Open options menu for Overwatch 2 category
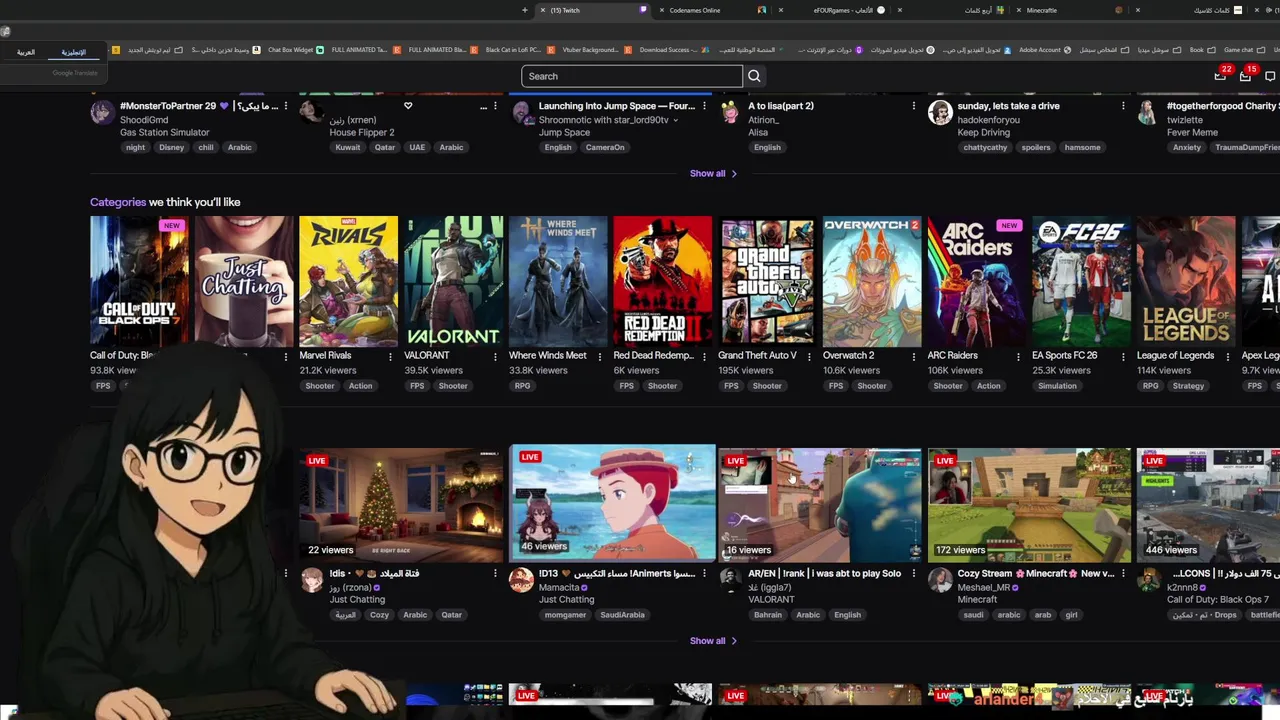 point(914,356)
